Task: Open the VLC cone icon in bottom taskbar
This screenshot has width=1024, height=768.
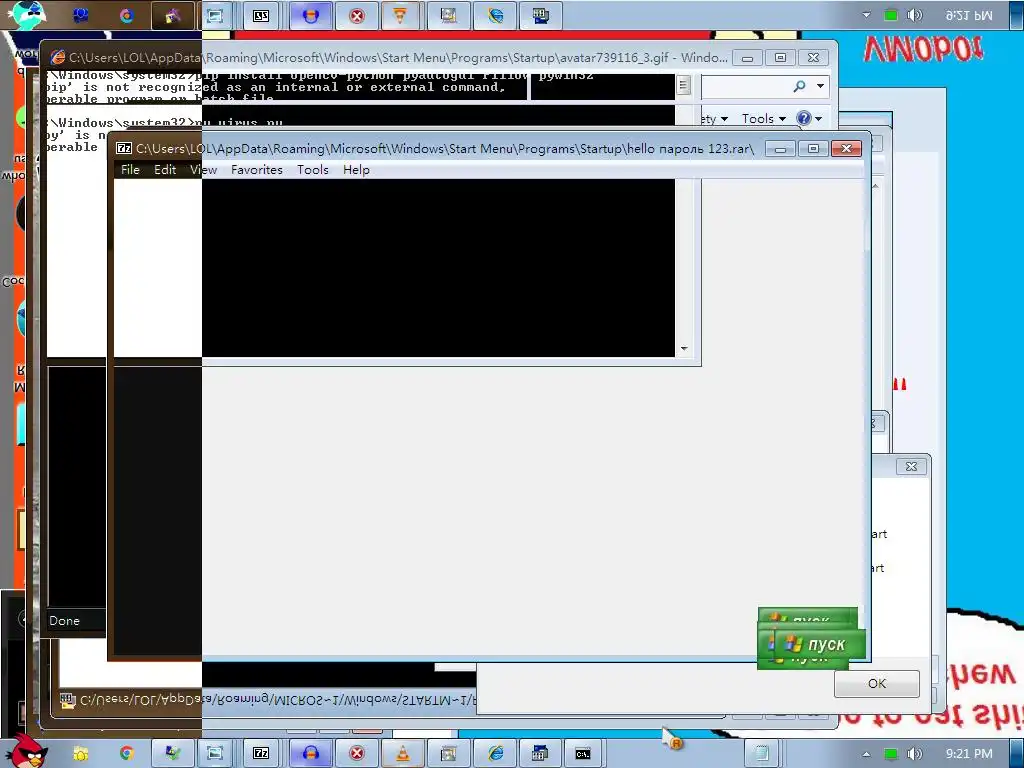Action: coord(402,754)
